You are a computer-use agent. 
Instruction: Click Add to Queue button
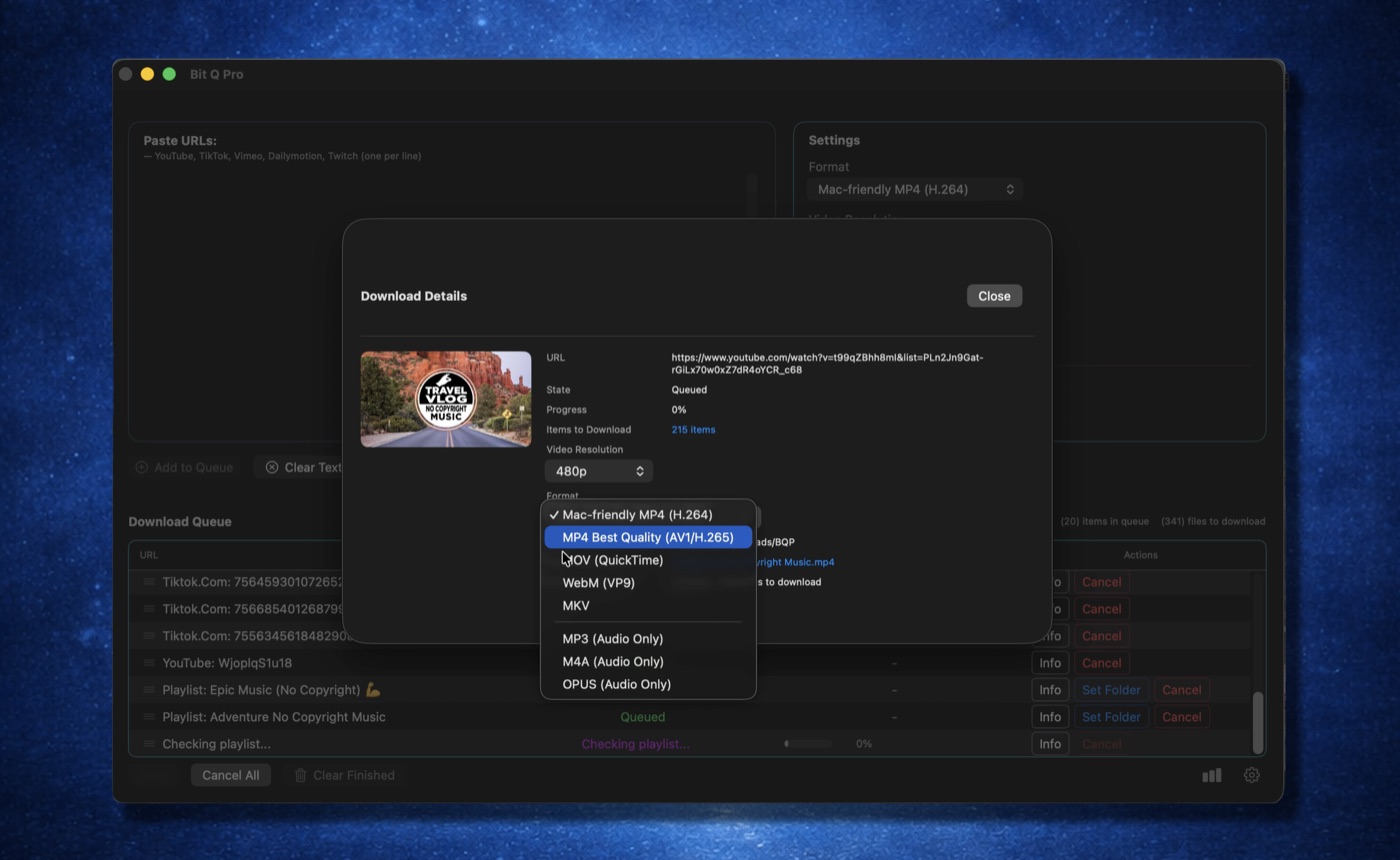pyautogui.click(x=184, y=467)
